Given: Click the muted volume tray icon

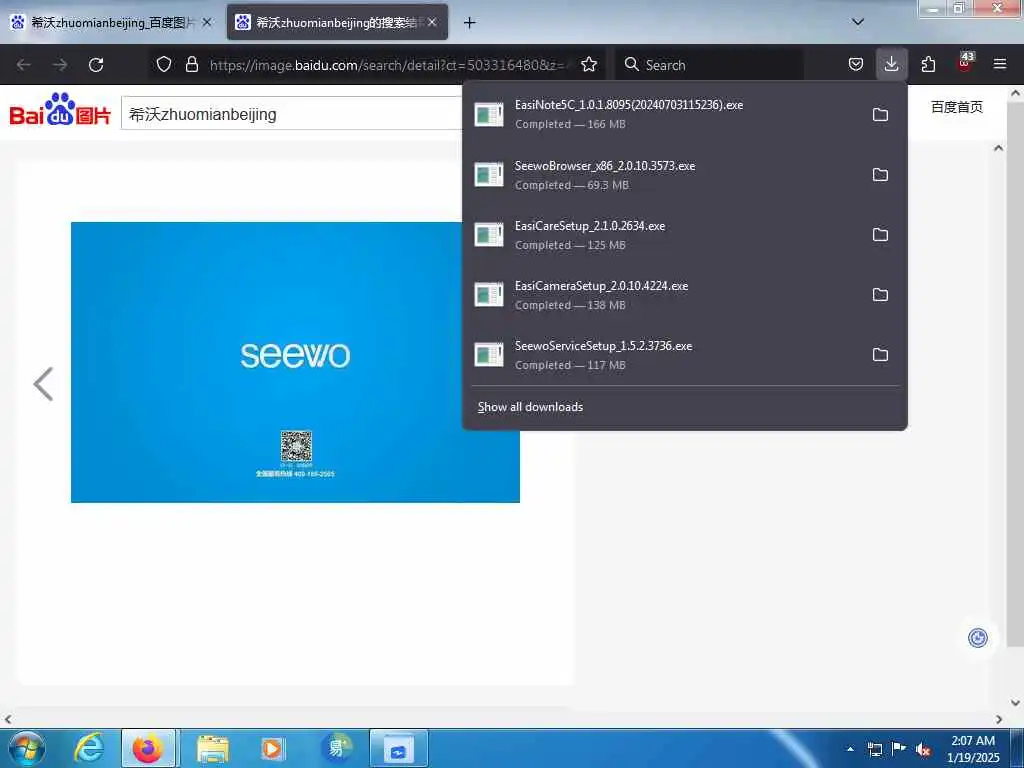Looking at the screenshot, I should click(923, 749).
